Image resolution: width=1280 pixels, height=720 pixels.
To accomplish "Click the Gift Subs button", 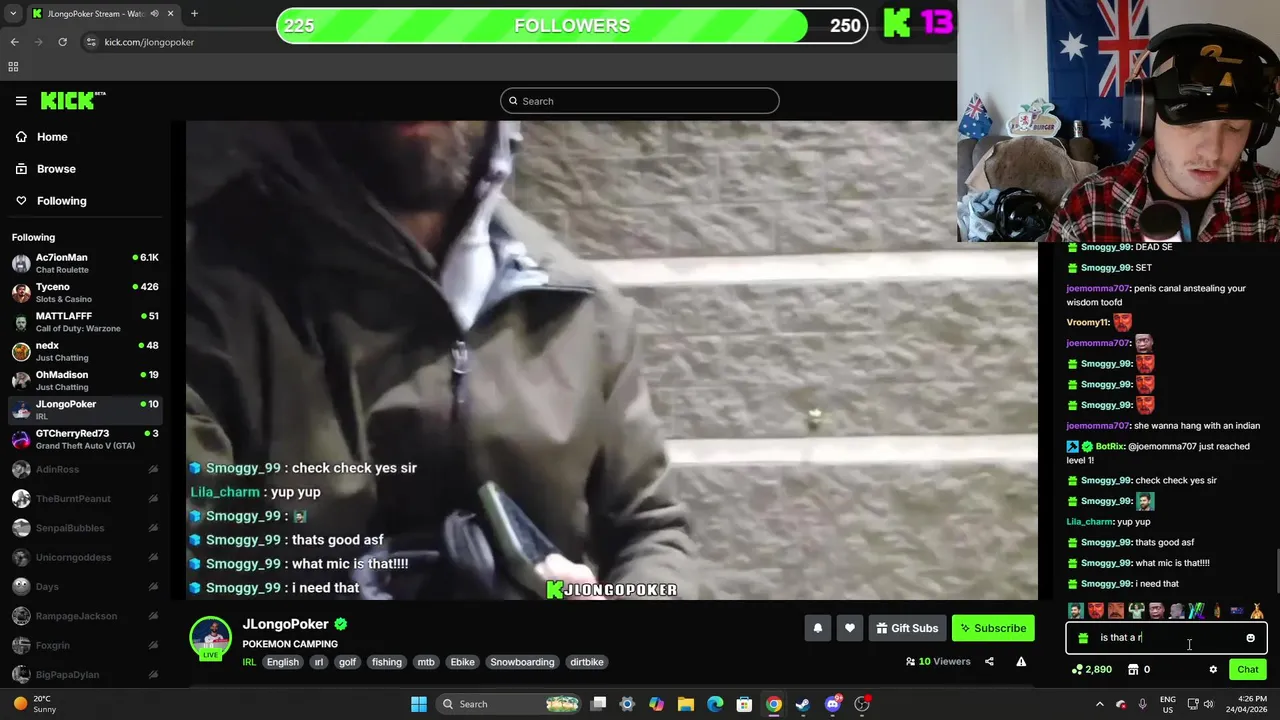I will pyautogui.click(x=907, y=628).
